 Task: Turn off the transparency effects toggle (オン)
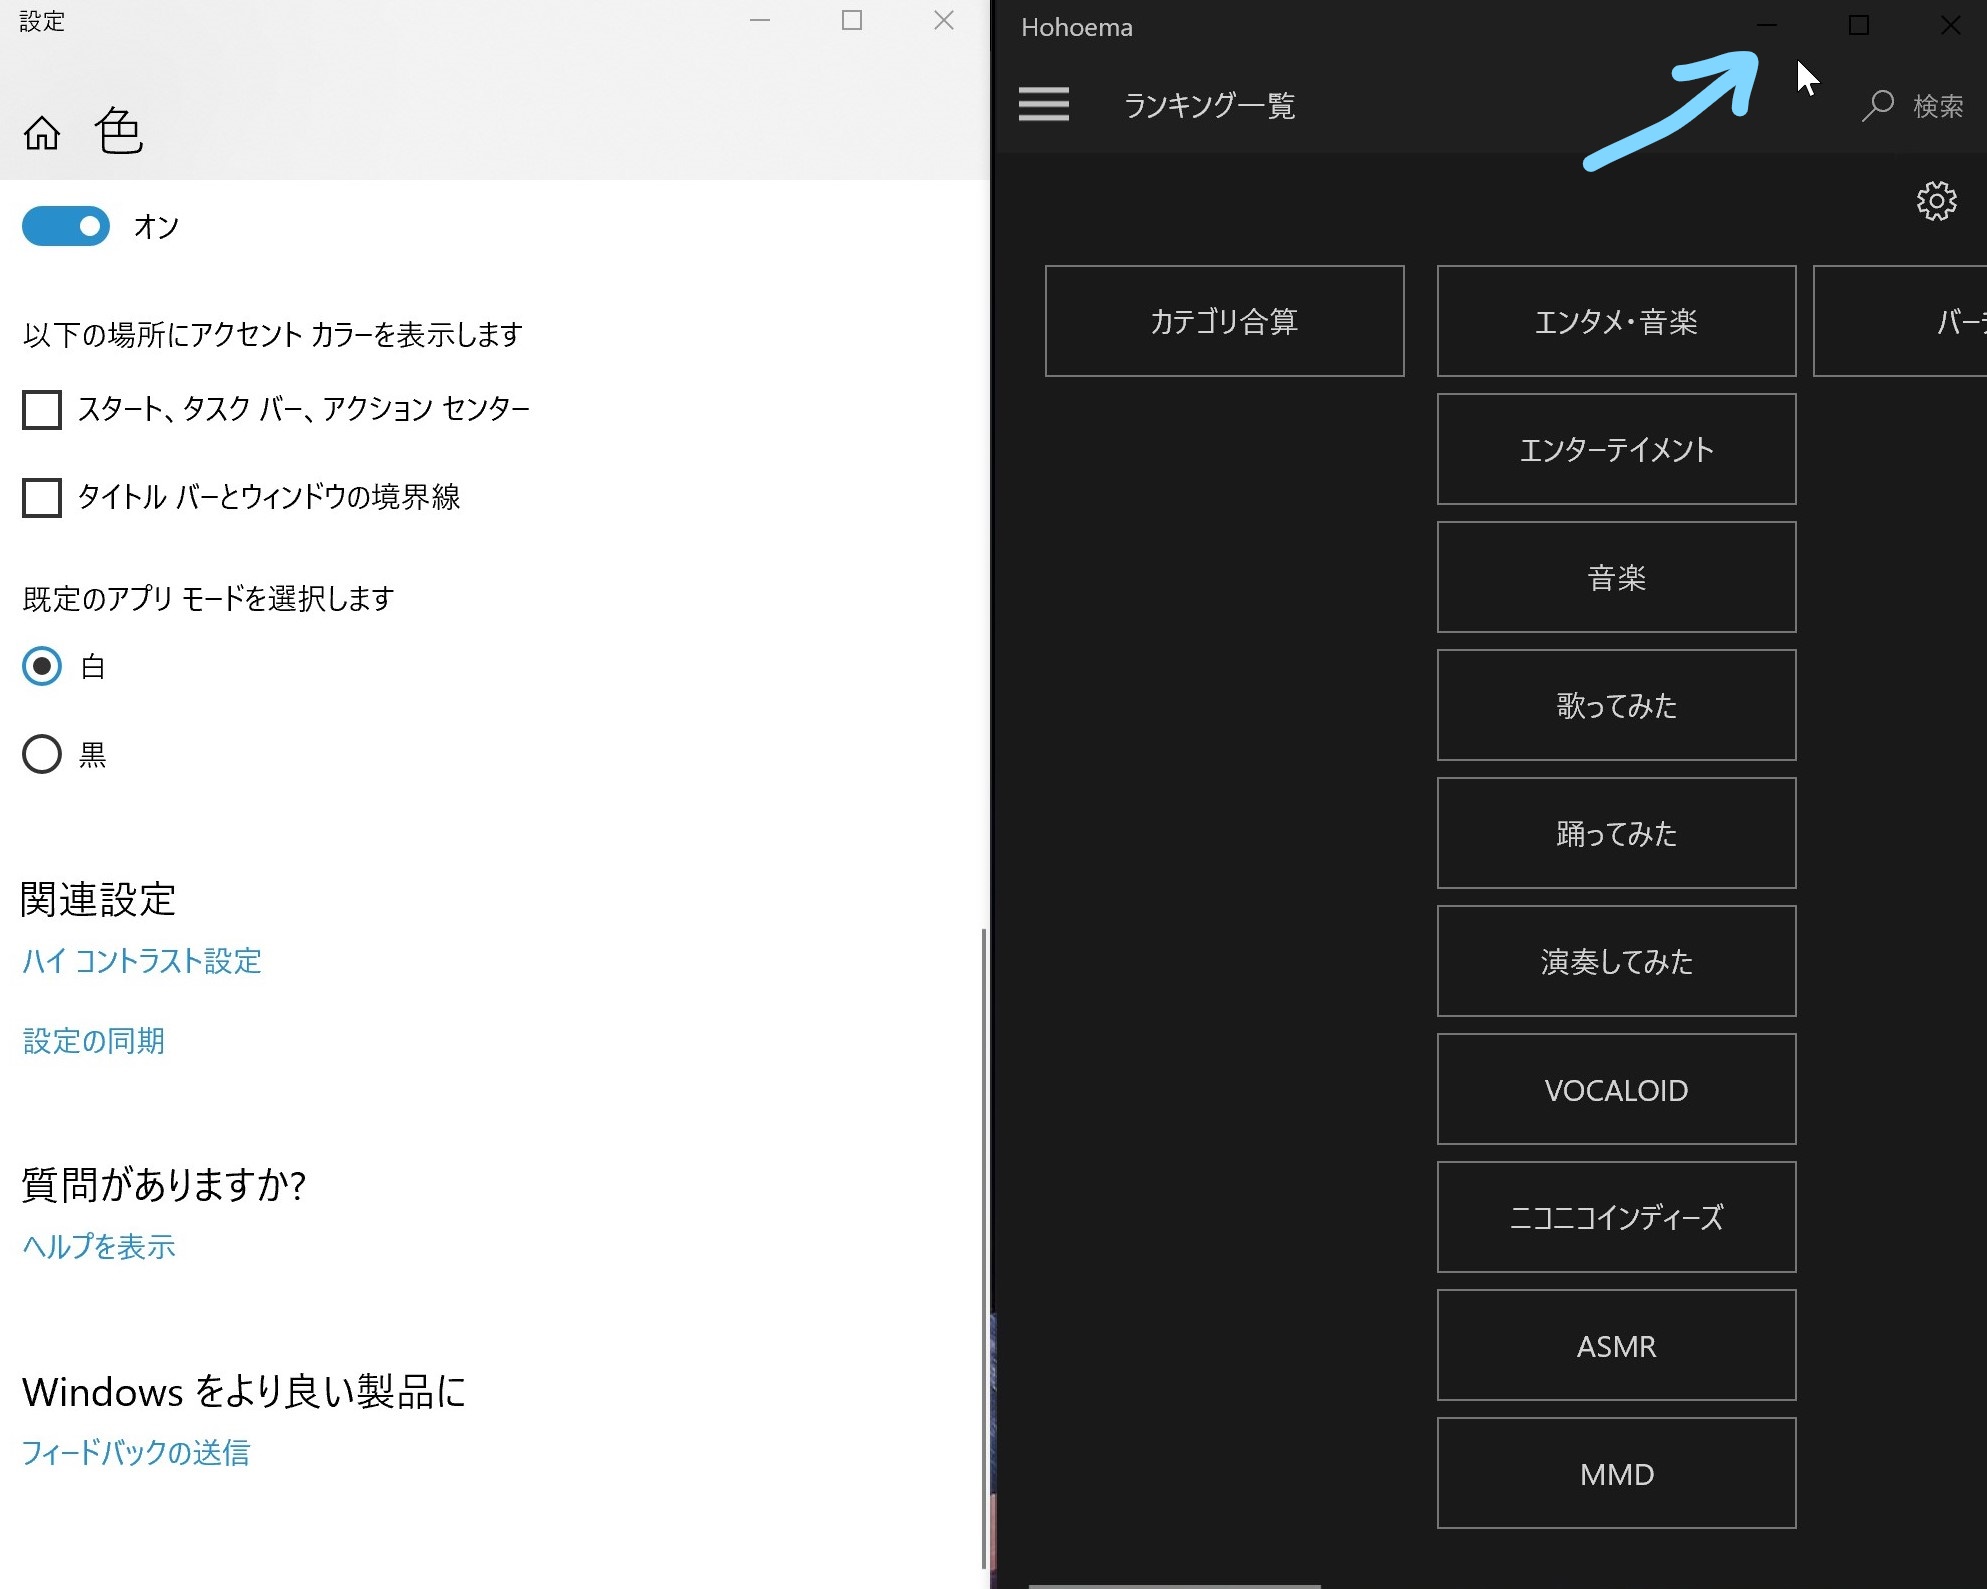coord(64,226)
